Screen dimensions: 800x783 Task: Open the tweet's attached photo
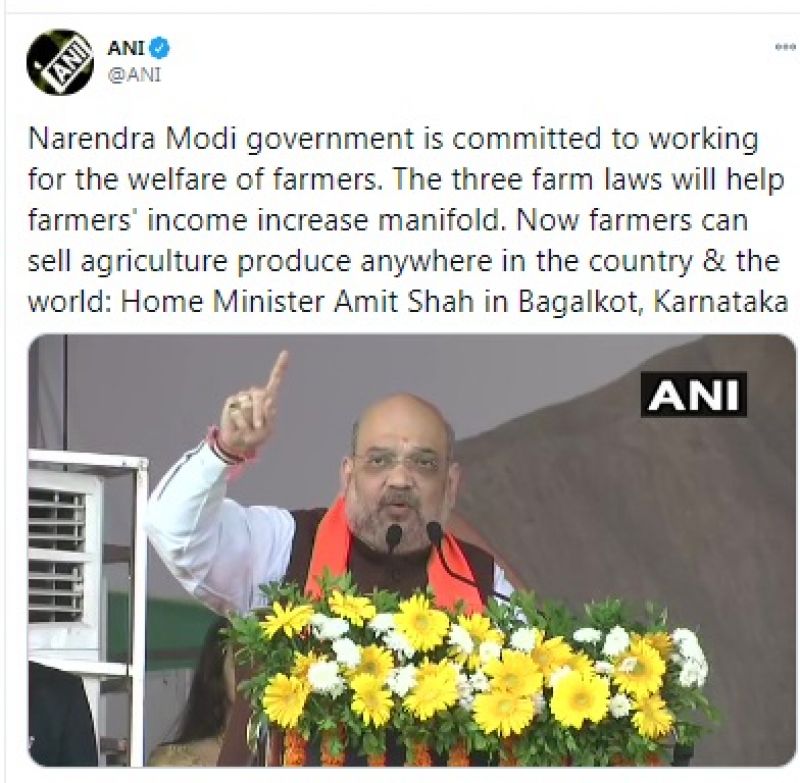click(x=412, y=550)
